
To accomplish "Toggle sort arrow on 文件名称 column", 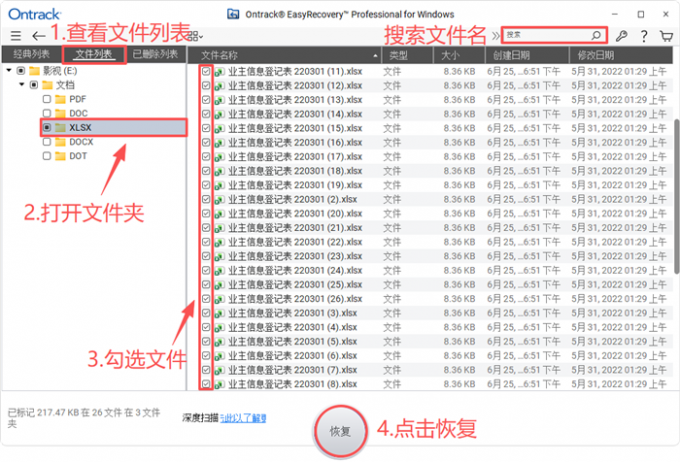I will point(375,56).
